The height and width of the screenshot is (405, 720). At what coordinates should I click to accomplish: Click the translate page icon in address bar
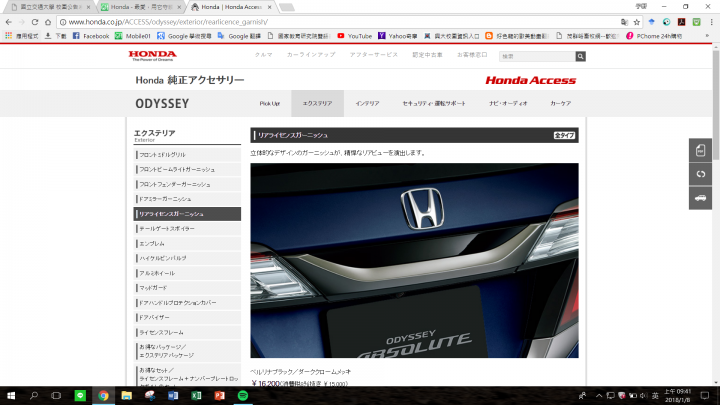point(624,22)
